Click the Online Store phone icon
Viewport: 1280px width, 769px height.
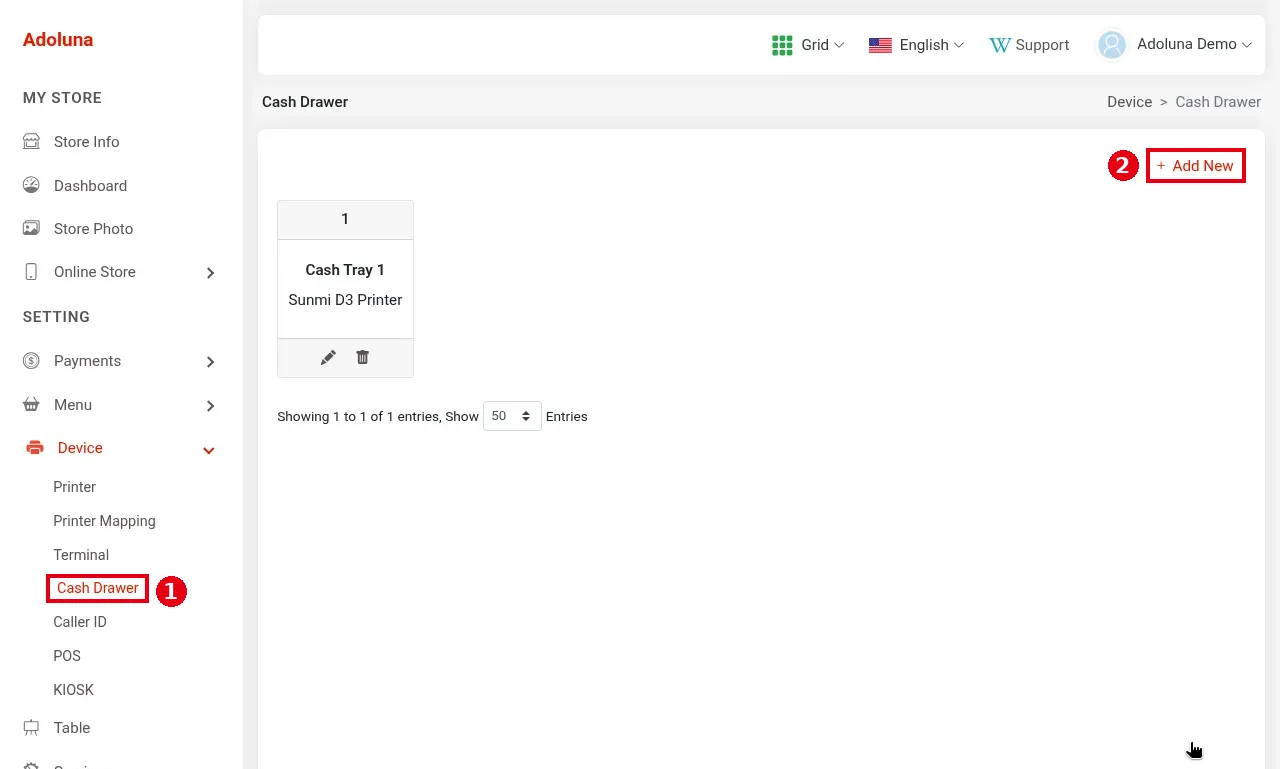[31, 272]
